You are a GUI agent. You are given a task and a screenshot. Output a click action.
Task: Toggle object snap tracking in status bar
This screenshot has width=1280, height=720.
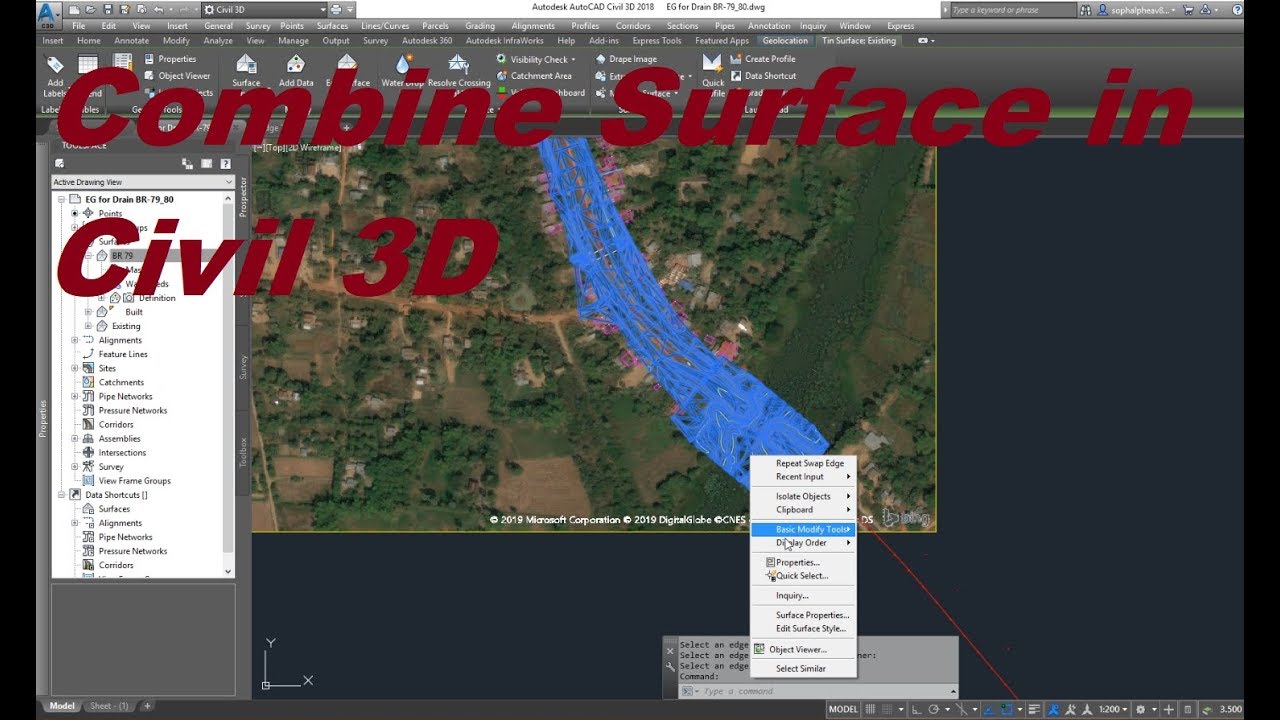tap(988, 709)
